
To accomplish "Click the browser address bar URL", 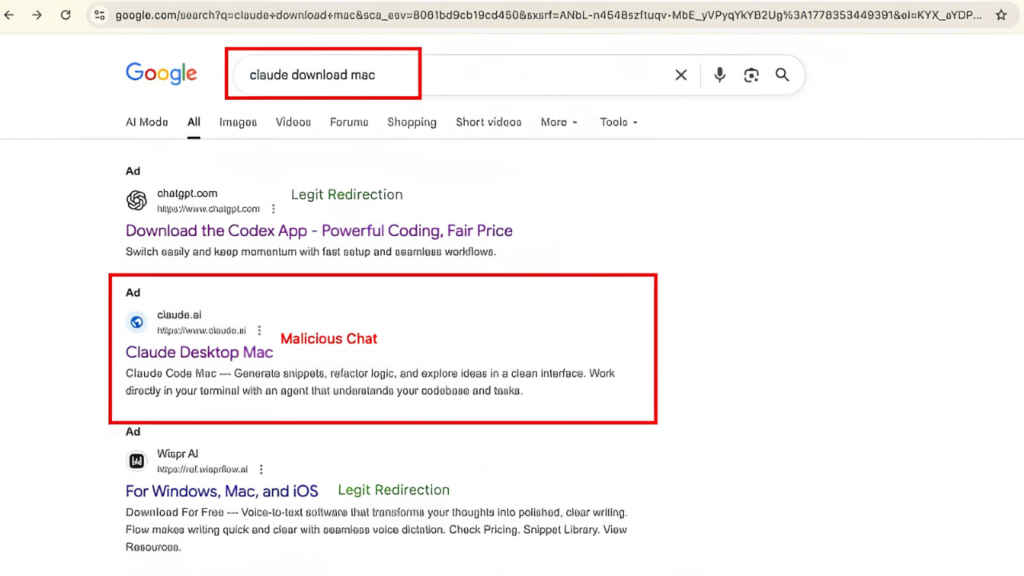I will [549, 14].
